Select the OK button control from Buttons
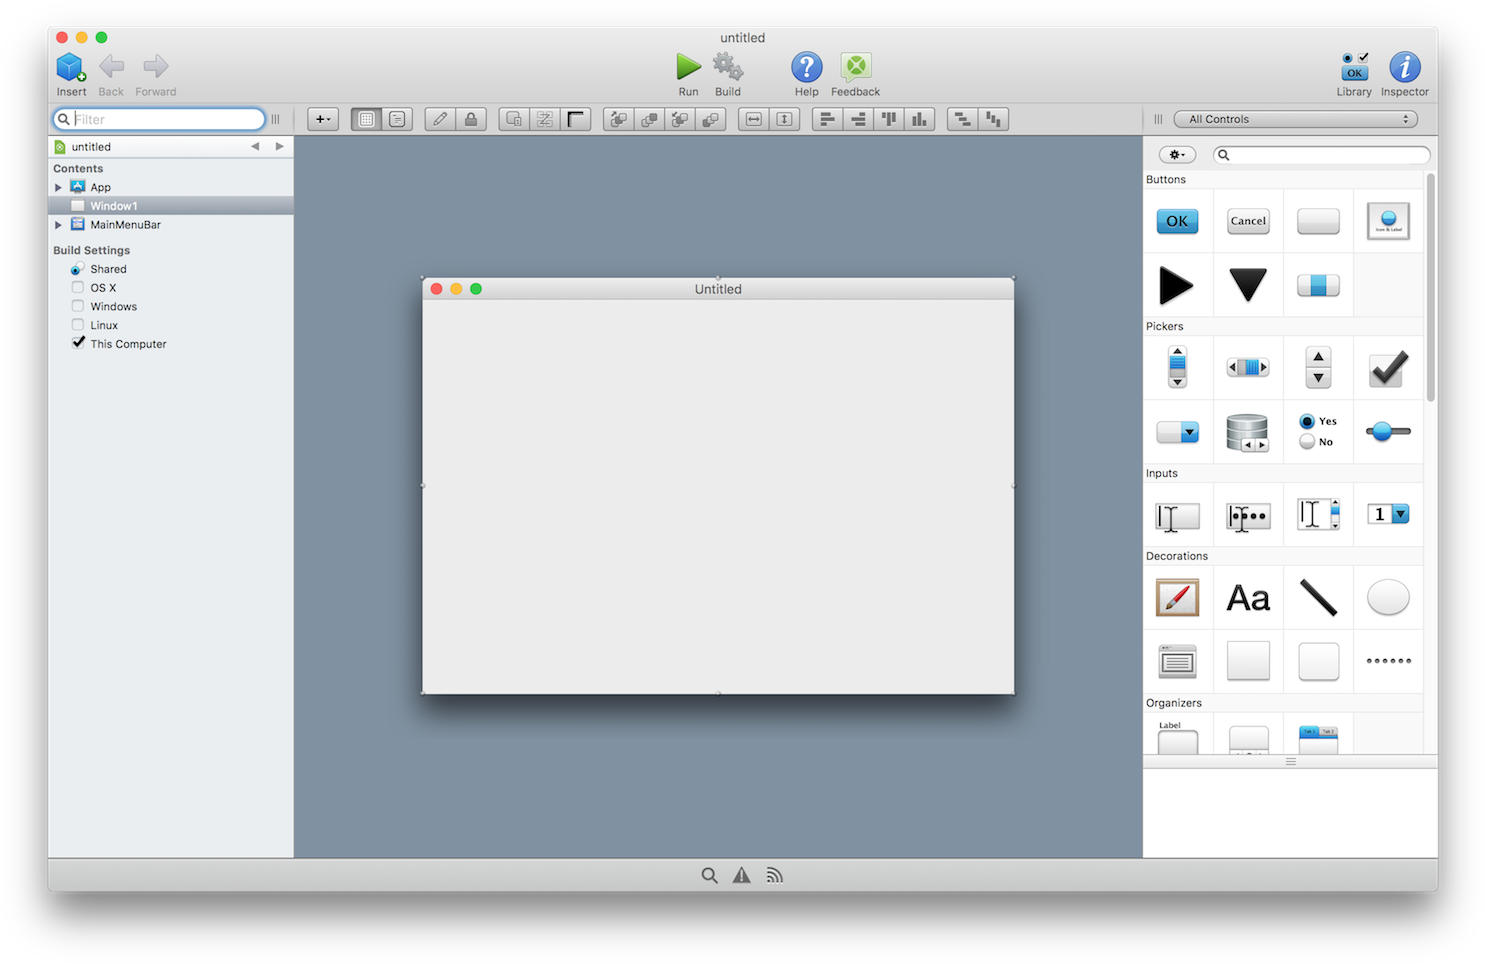 pyautogui.click(x=1177, y=221)
